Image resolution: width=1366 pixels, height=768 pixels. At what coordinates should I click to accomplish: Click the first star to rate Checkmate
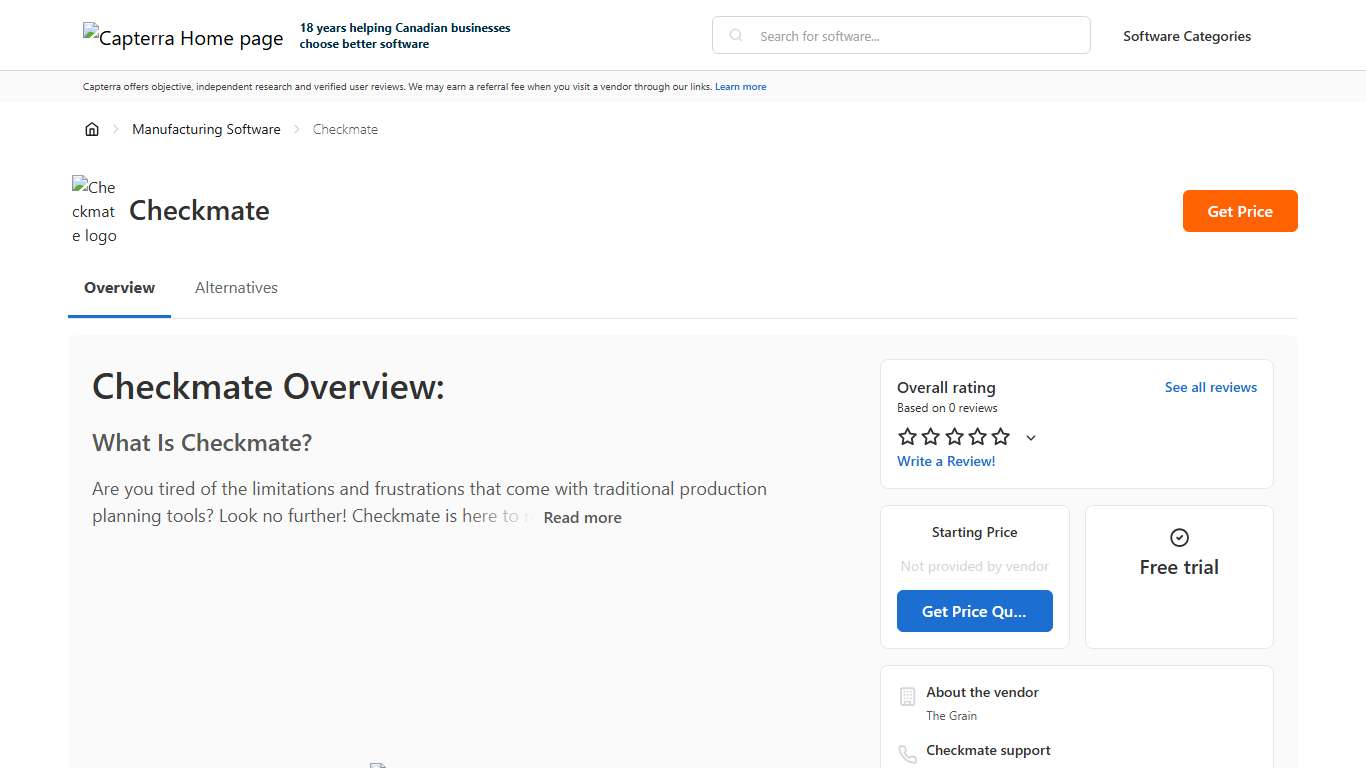907,436
